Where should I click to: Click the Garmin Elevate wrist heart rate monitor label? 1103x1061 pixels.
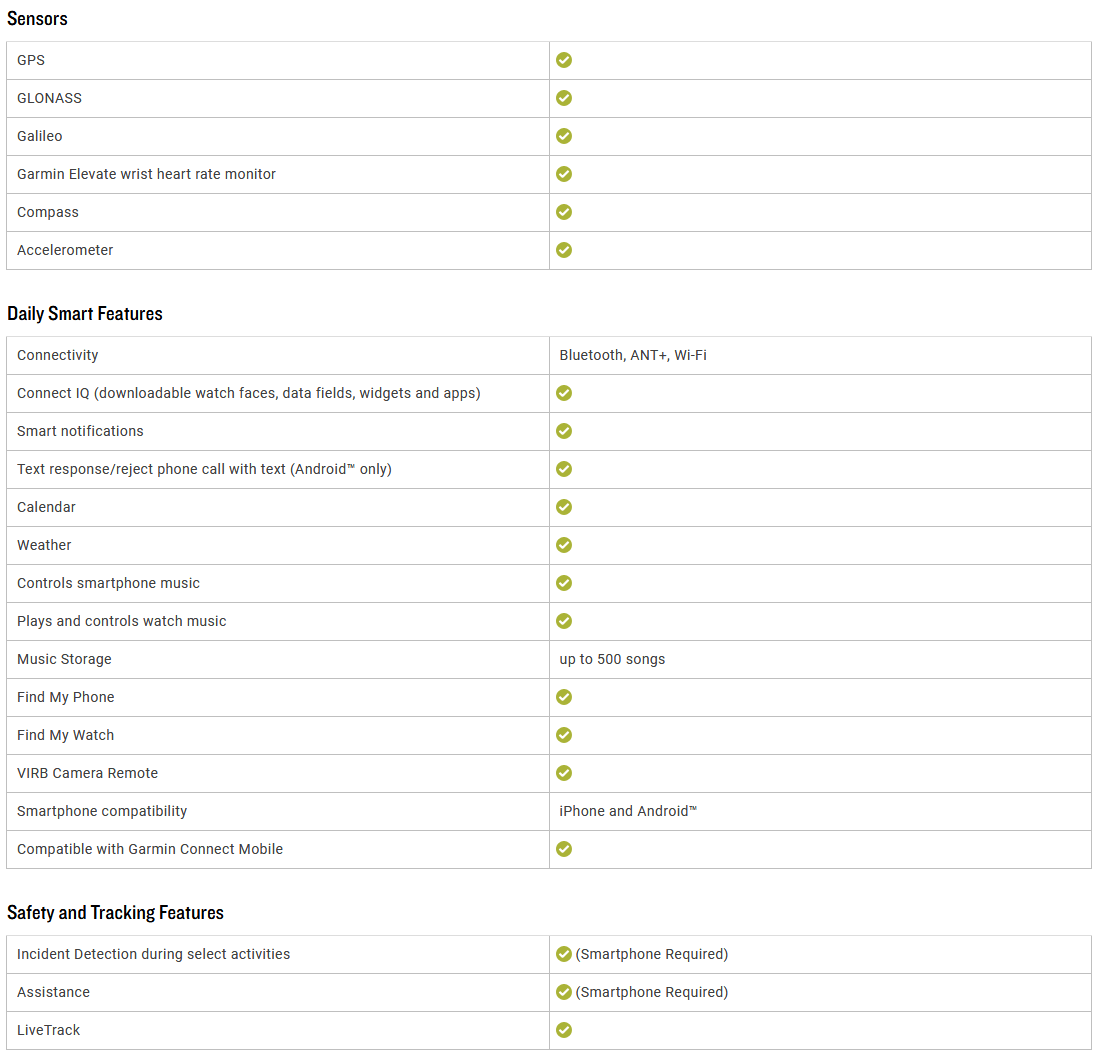point(146,174)
